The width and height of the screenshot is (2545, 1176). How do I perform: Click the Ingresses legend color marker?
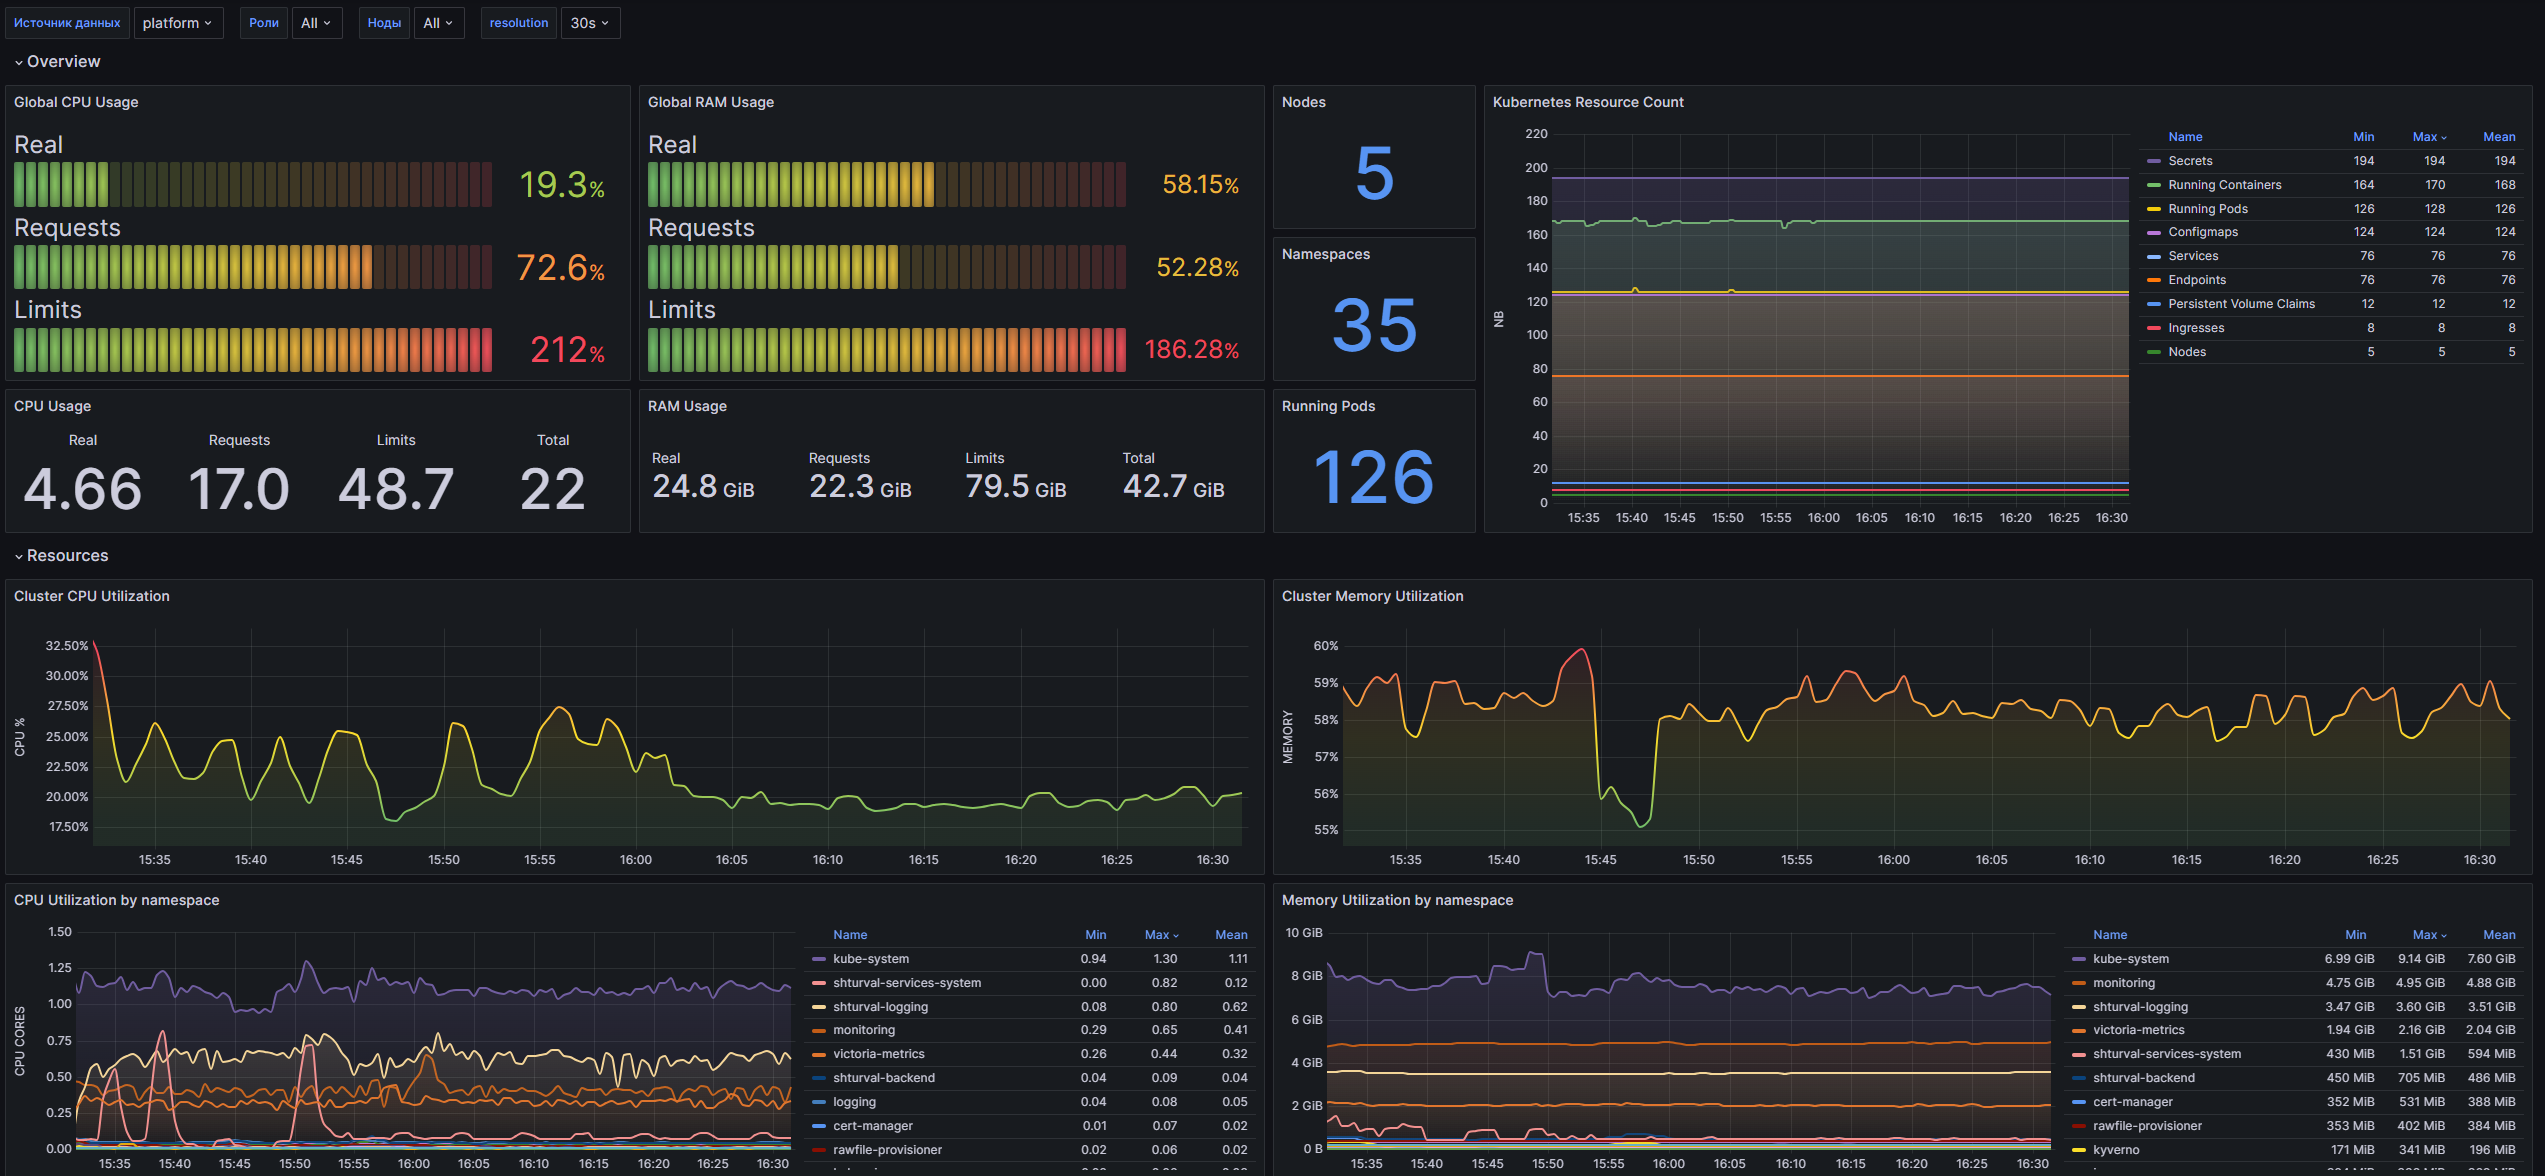click(x=2154, y=328)
